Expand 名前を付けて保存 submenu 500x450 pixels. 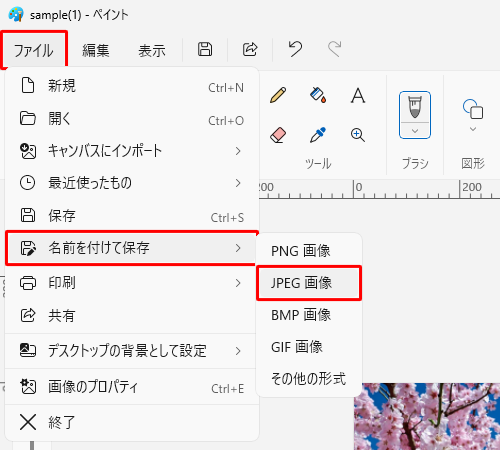pos(132,248)
